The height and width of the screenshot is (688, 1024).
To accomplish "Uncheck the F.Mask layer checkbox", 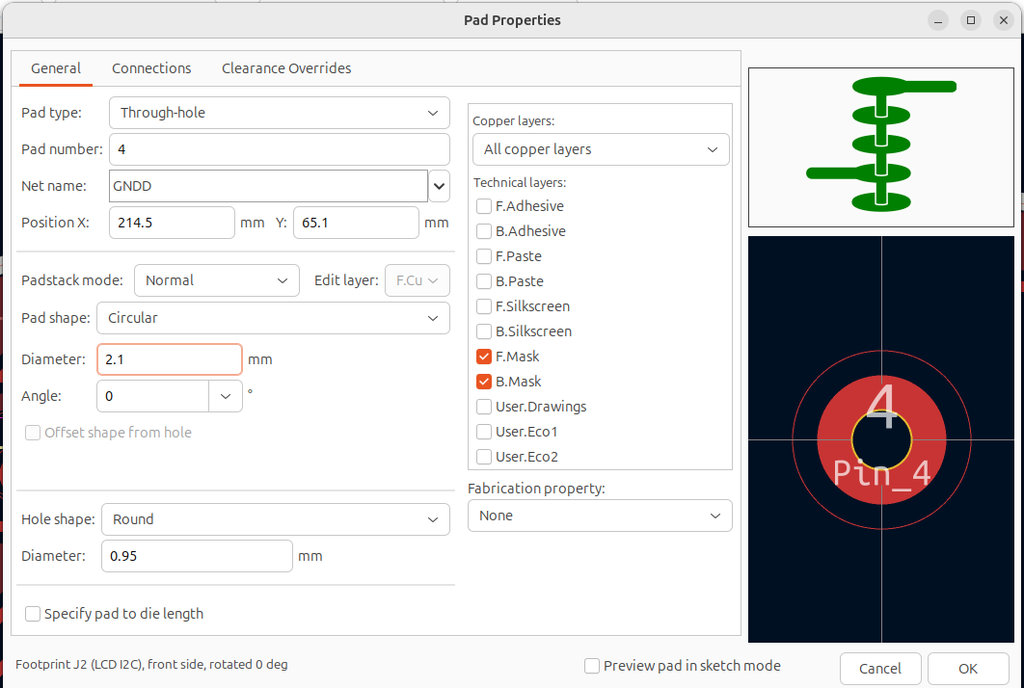I will [484, 356].
